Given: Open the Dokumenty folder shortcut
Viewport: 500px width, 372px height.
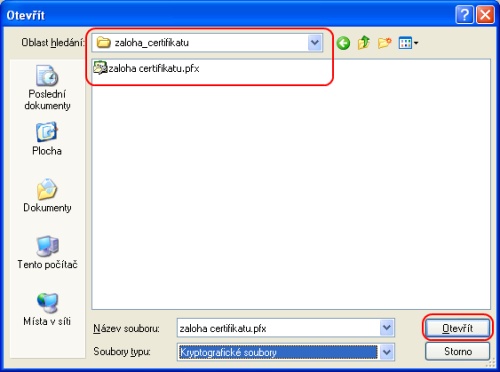Looking at the screenshot, I should point(47,196).
